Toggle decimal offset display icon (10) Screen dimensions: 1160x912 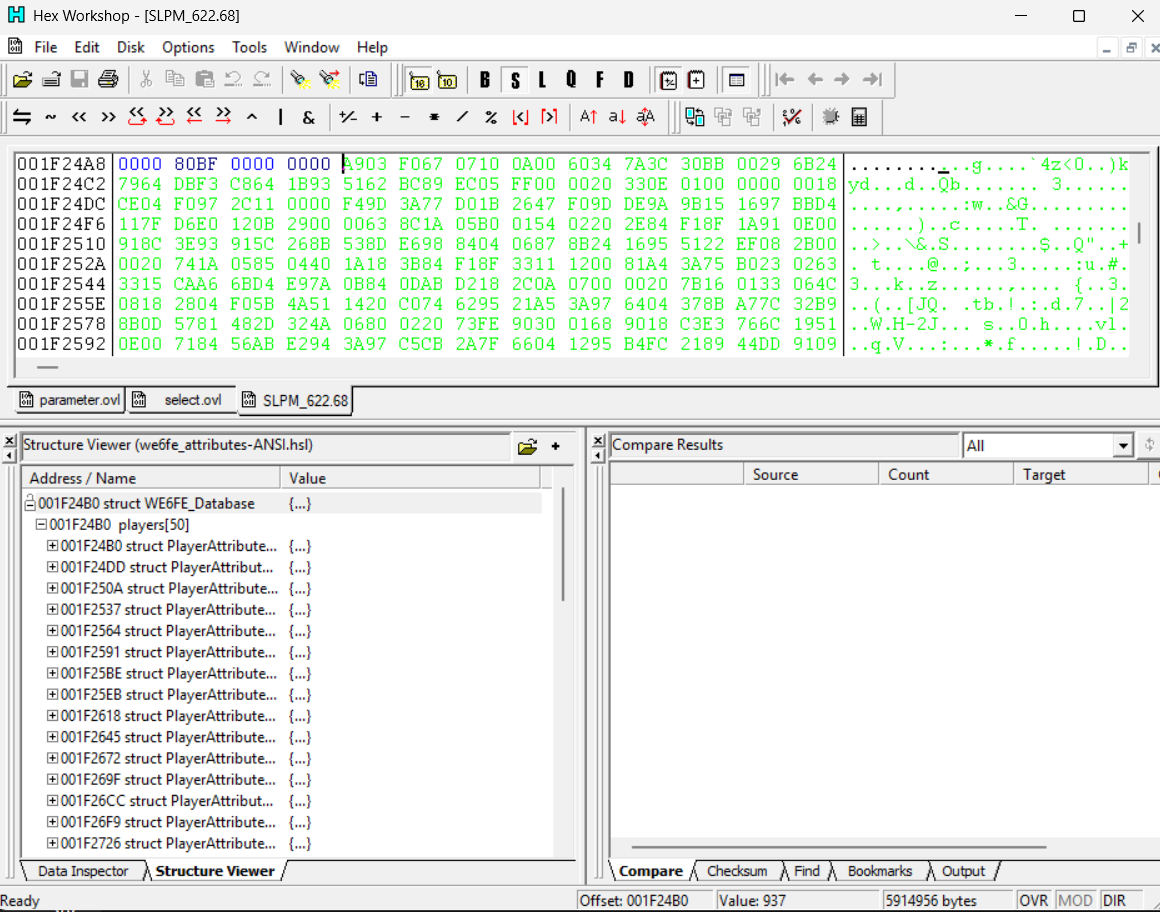click(448, 80)
